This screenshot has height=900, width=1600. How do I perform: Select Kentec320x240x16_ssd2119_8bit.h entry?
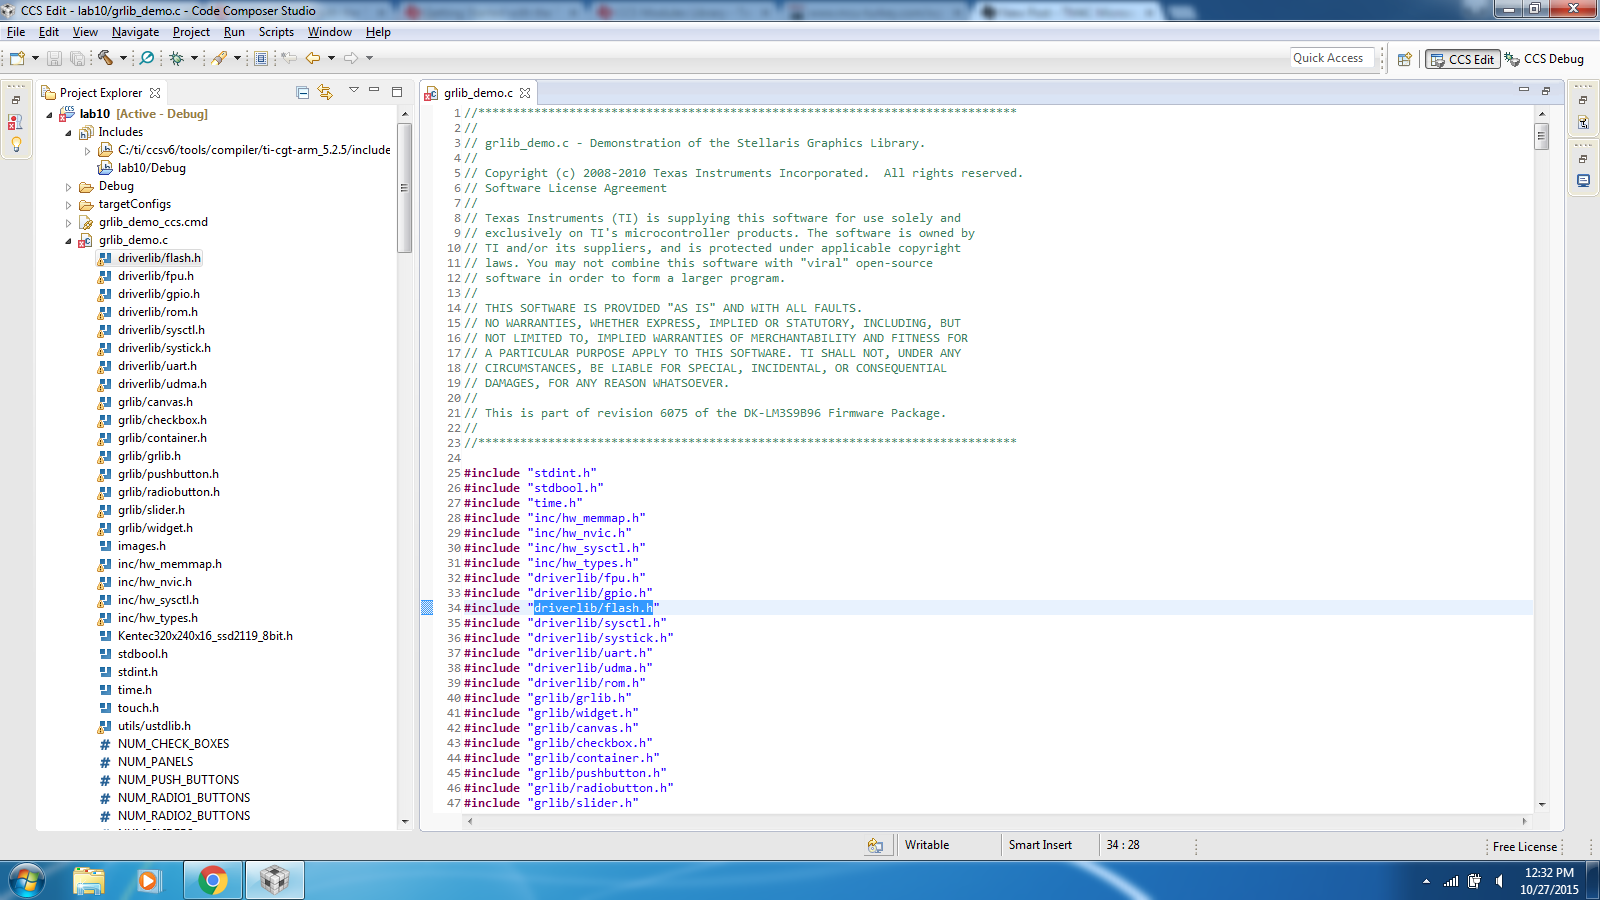tap(205, 636)
